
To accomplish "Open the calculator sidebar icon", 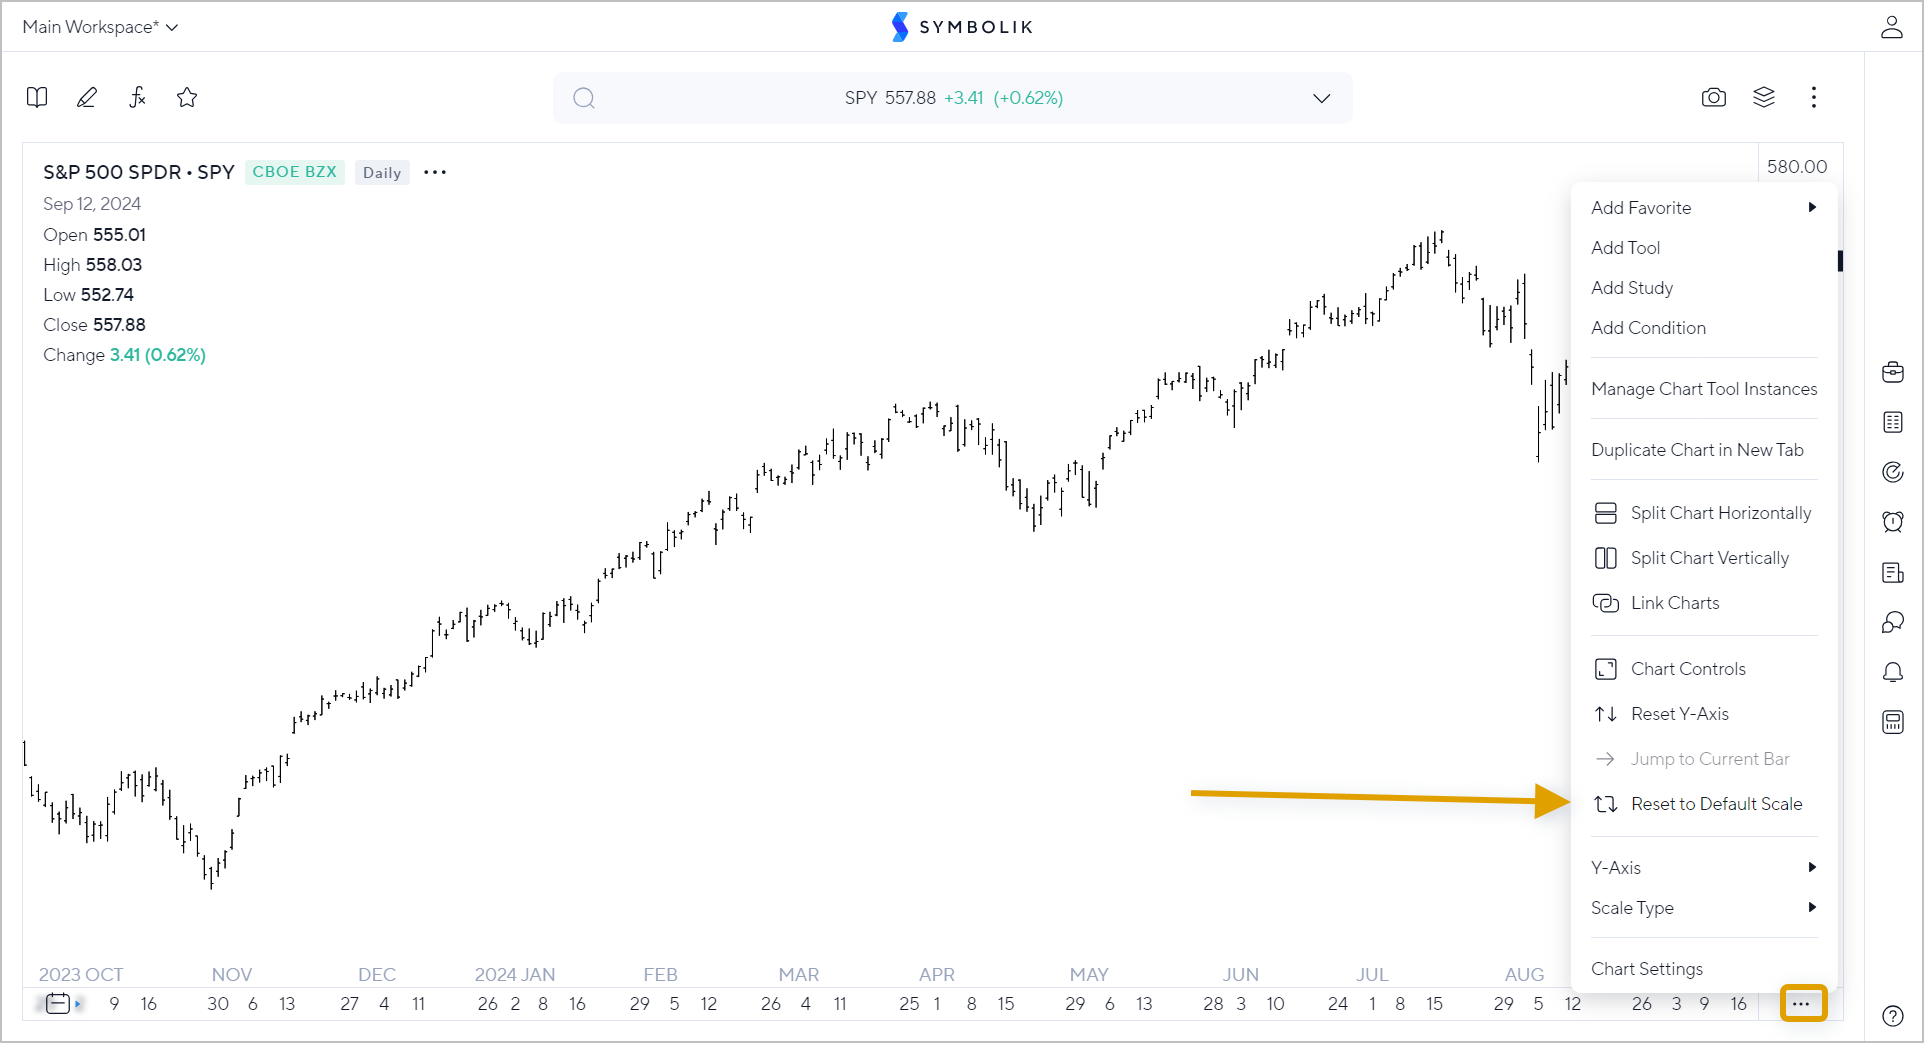I will coord(1893,722).
